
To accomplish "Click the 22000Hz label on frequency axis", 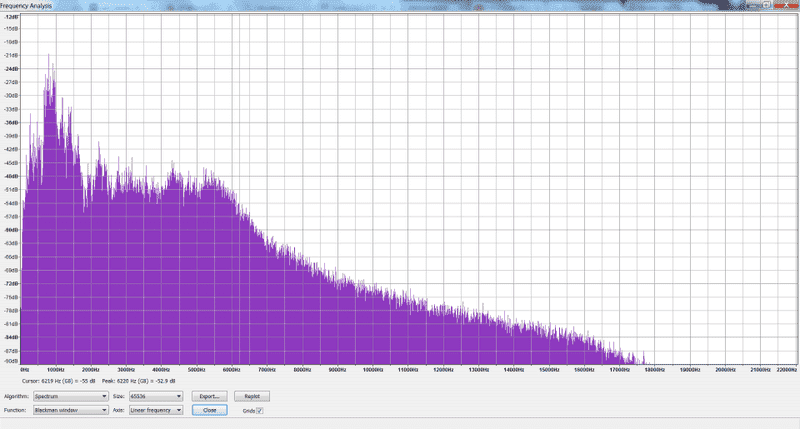I will coord(785,370).
